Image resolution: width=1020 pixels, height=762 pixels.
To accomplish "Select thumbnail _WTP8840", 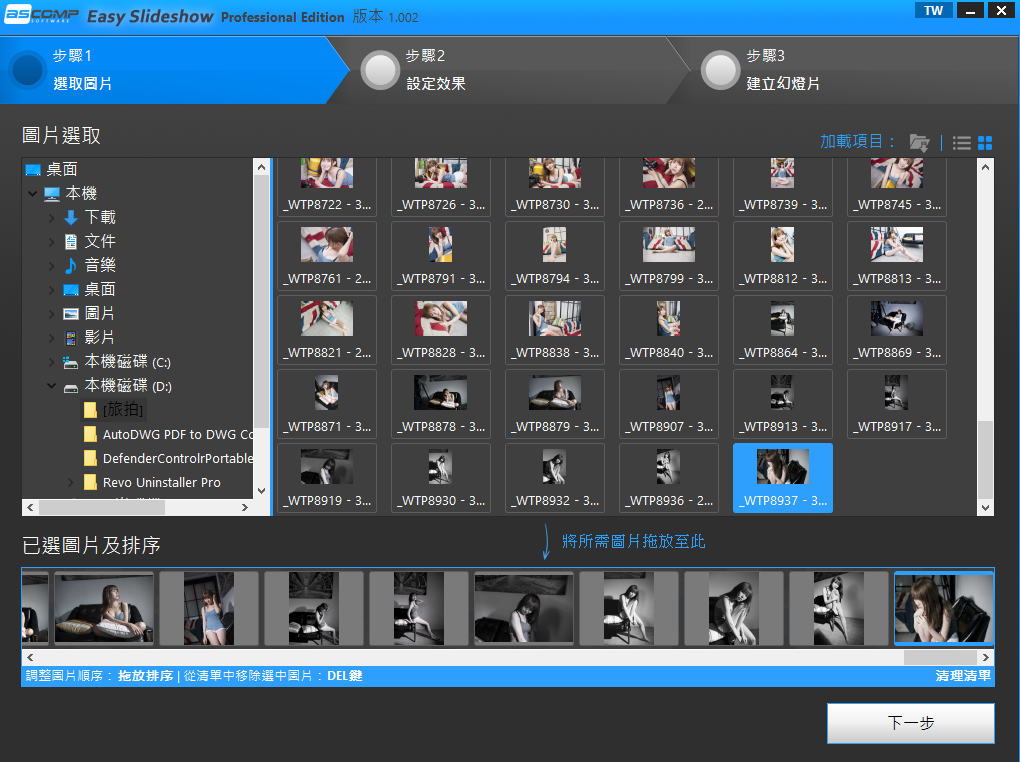I will [669, 330].
